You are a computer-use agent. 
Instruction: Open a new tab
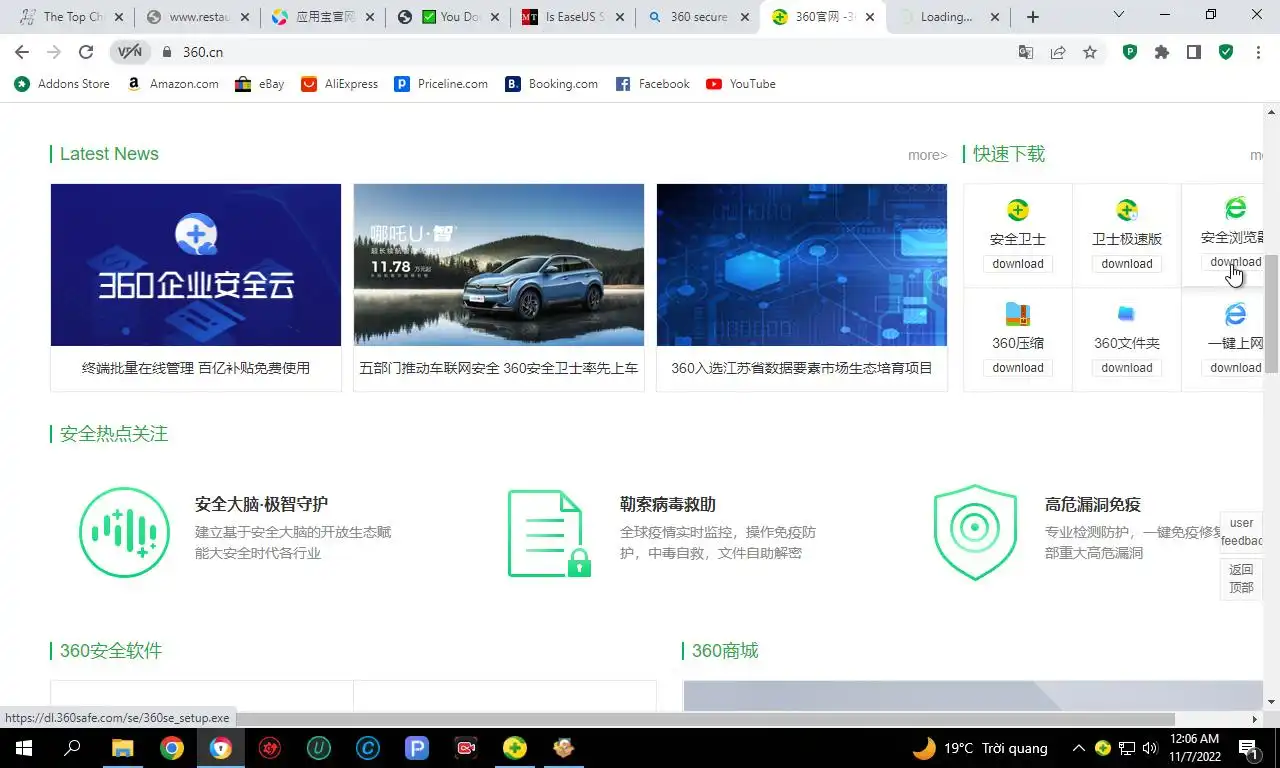[x=1033, y=17]
